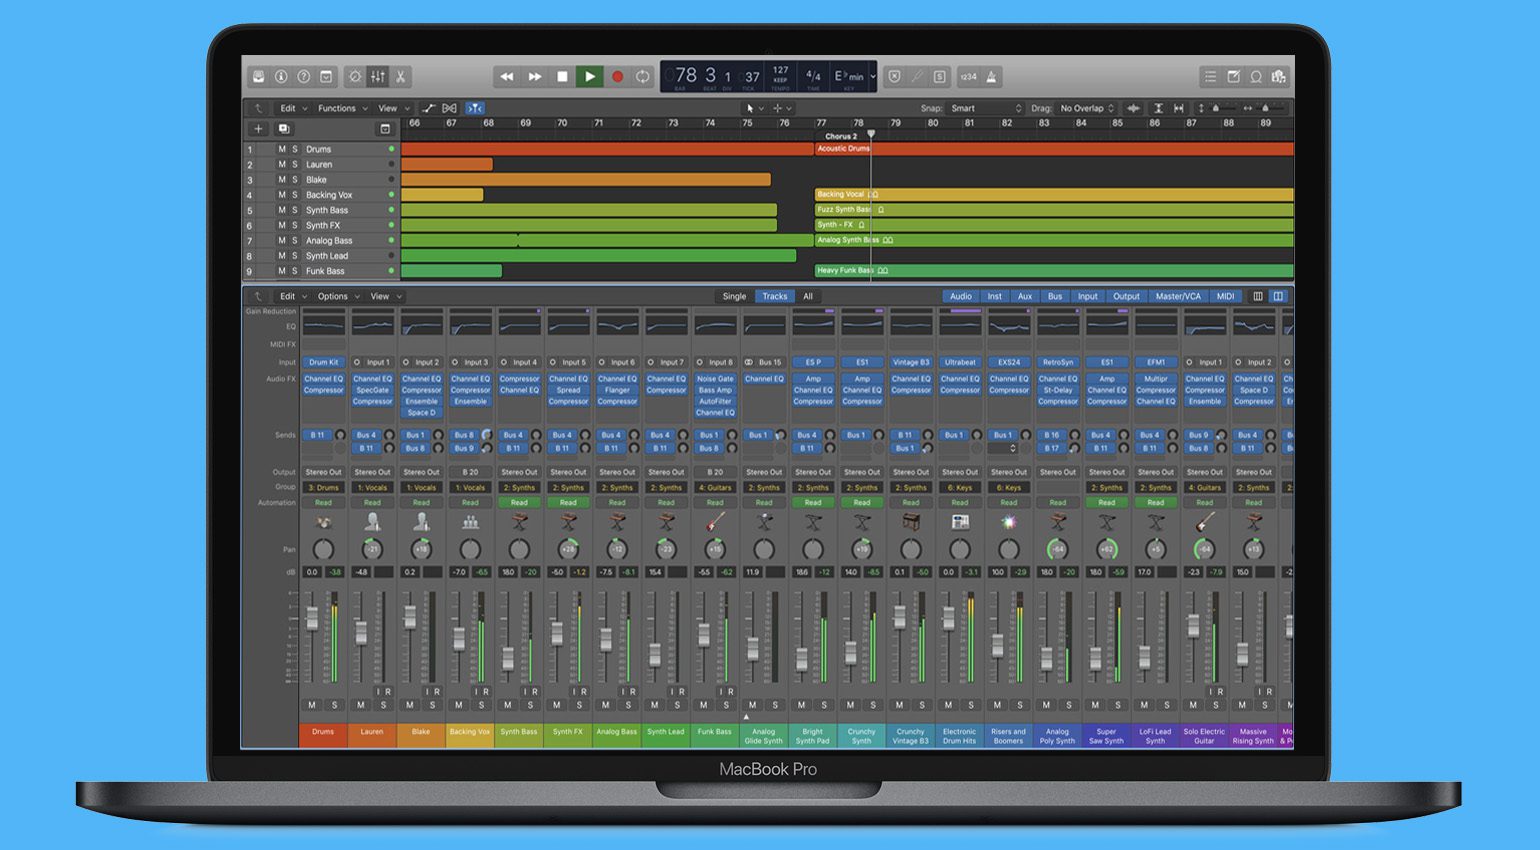Open the List Editors button
Viewport: 1540px width, 850px height.
coord(1211,77)
